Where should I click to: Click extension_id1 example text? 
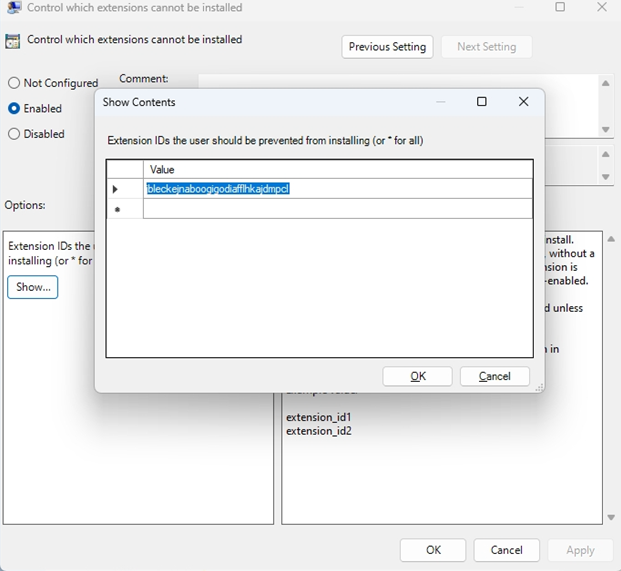pyautogui.click(x=318, y=417)
